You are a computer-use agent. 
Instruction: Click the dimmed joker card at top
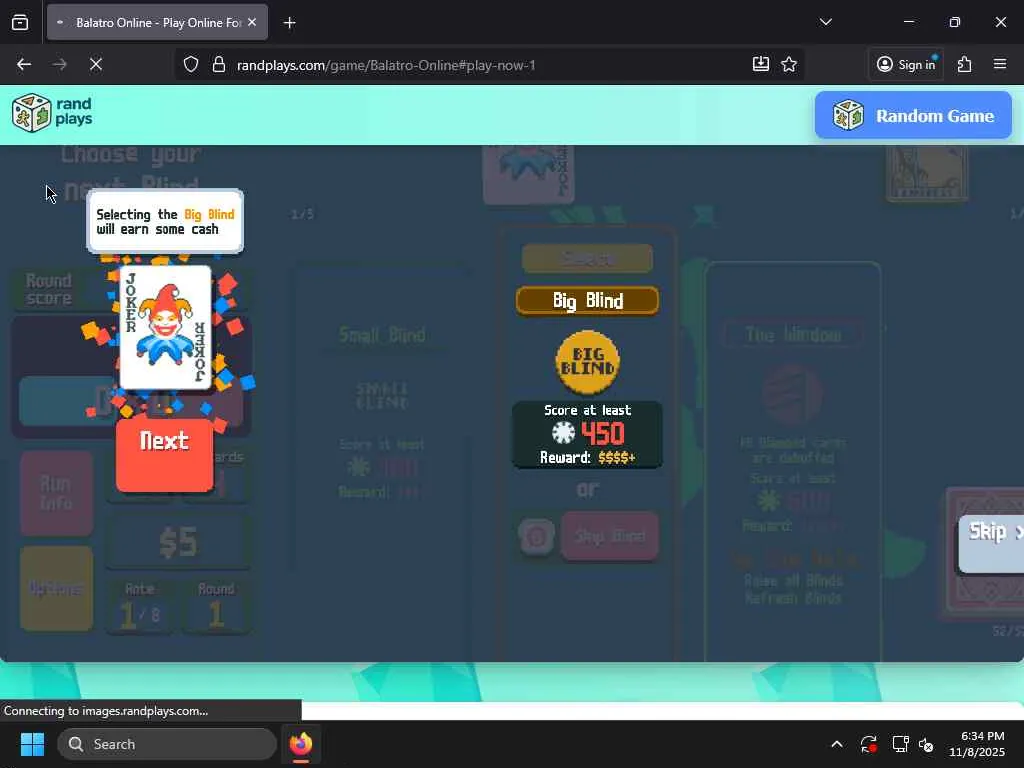[x=528, y=174]
